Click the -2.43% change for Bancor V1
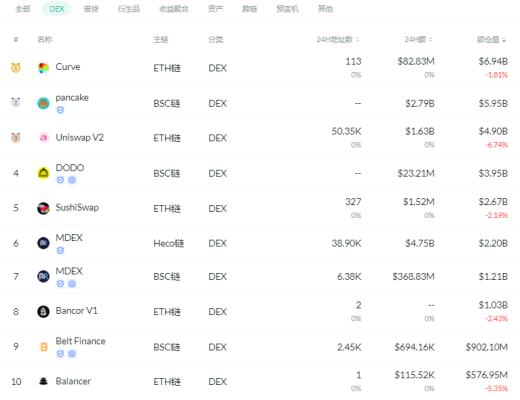The height and width of the screenshot is (400, 520). pyautogui.click(x=496, y=319)
